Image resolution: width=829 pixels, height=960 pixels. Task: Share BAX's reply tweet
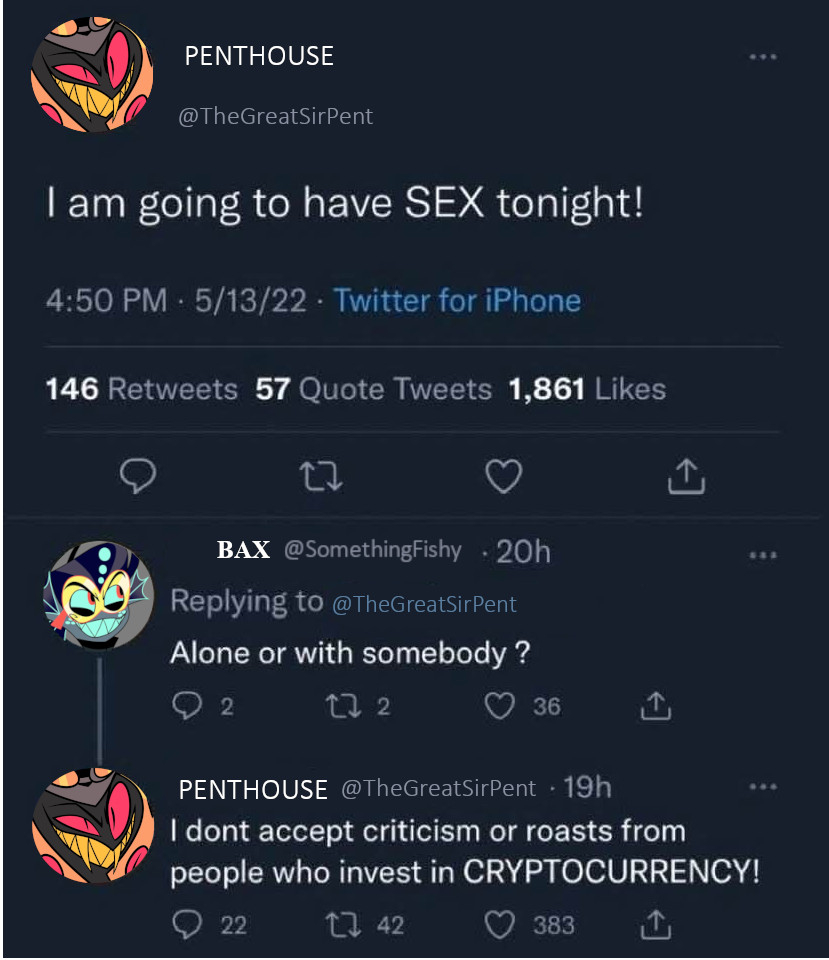click(655, 707)
